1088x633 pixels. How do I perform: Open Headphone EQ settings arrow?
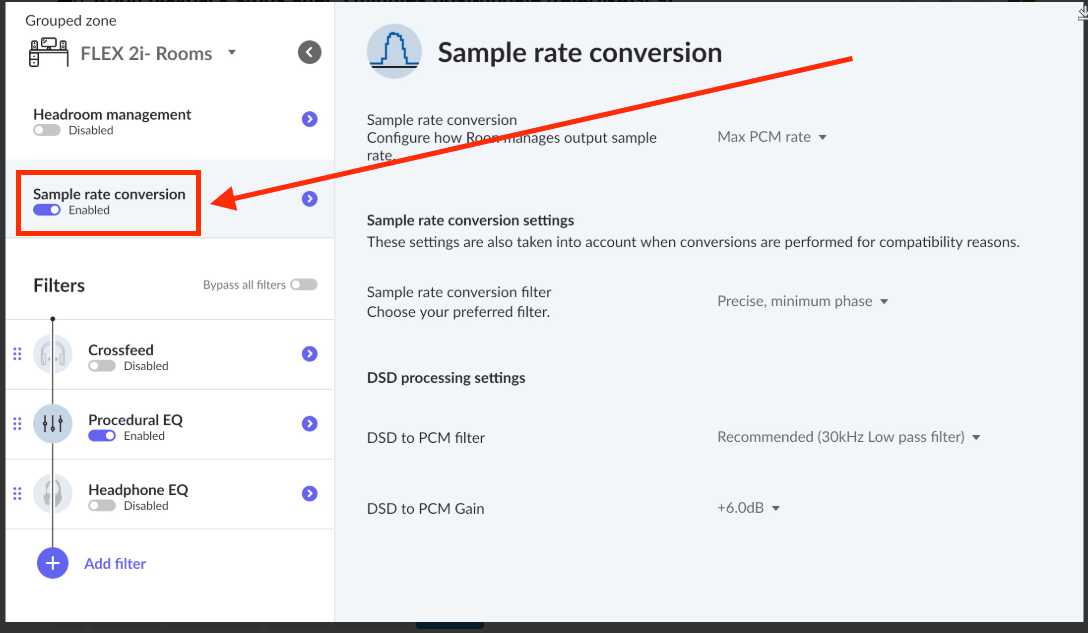click(x=309, y=493)
